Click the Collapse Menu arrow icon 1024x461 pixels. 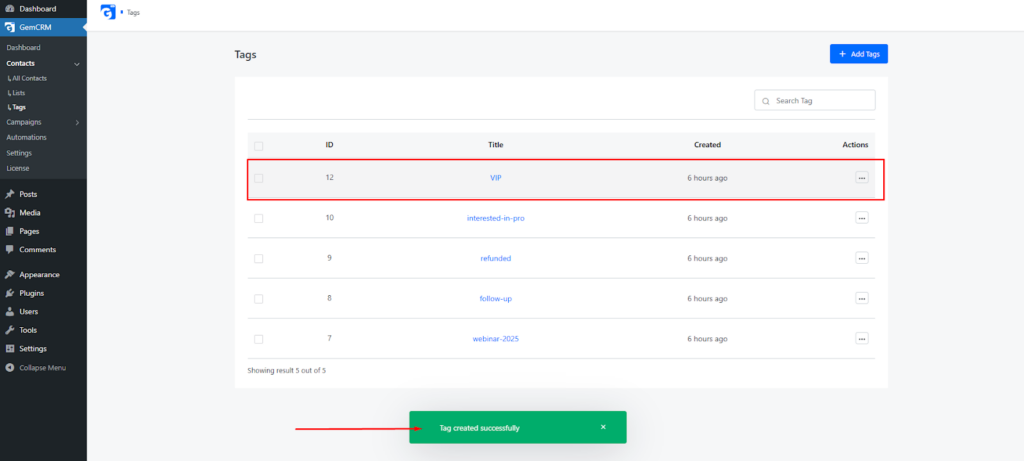(x=10, y=368)
